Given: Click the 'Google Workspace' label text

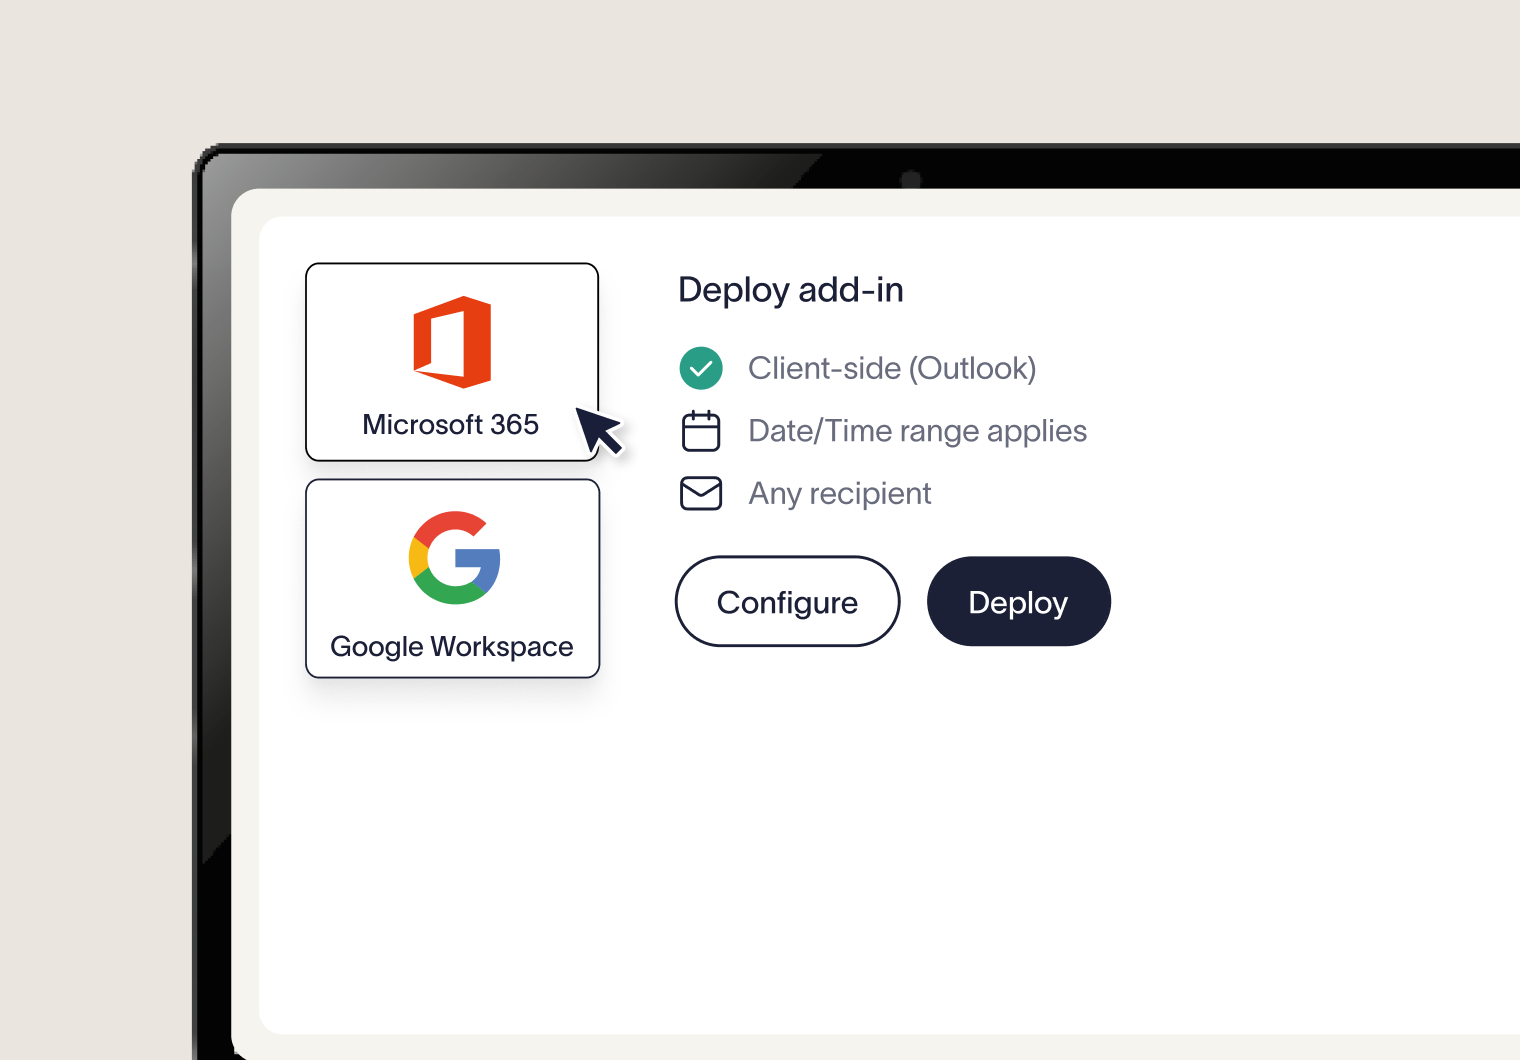Looking at the screenshot, I should pos(452,647).
